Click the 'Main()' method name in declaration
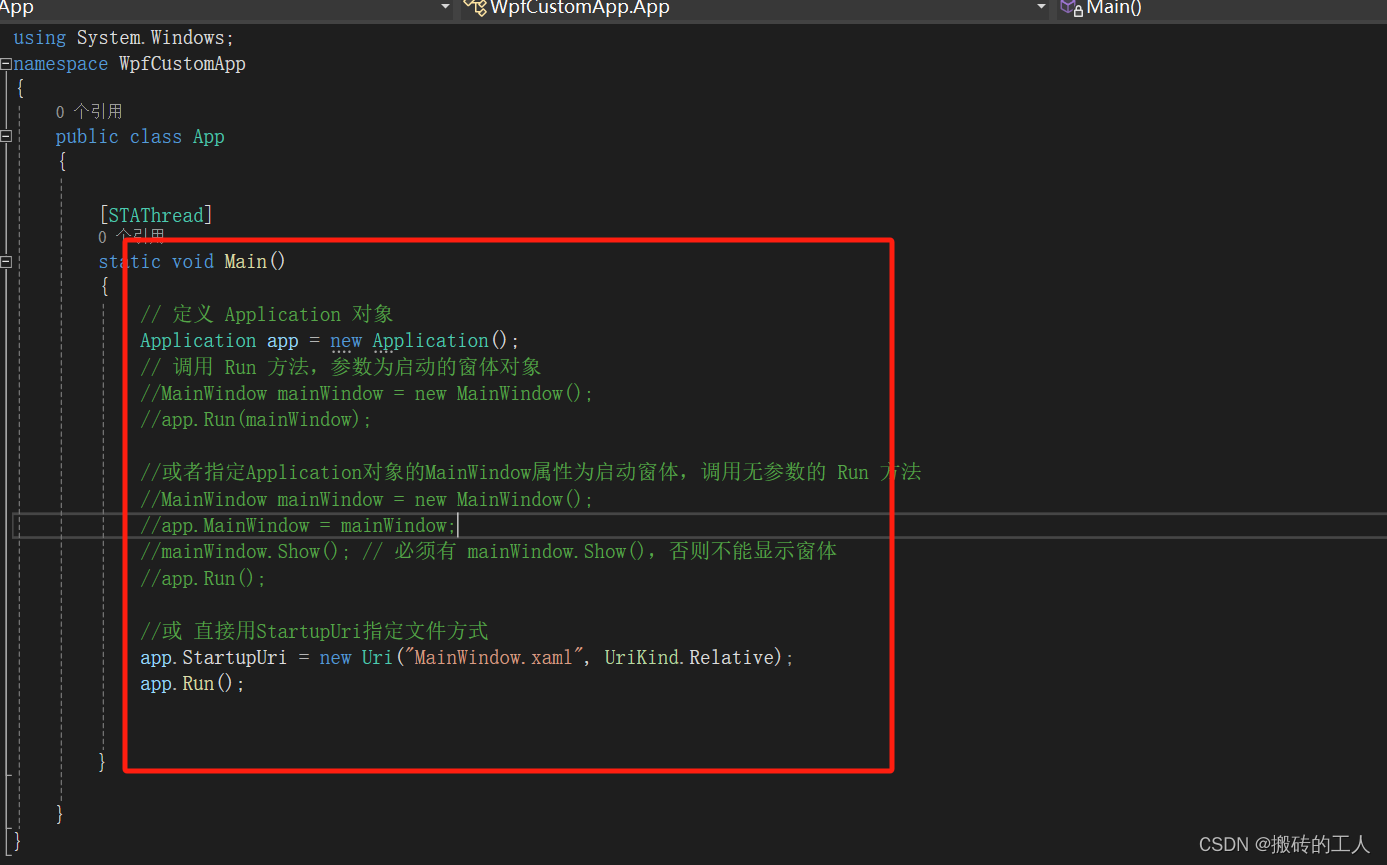The image size is (1387, 865). click(x=255, y=261)
